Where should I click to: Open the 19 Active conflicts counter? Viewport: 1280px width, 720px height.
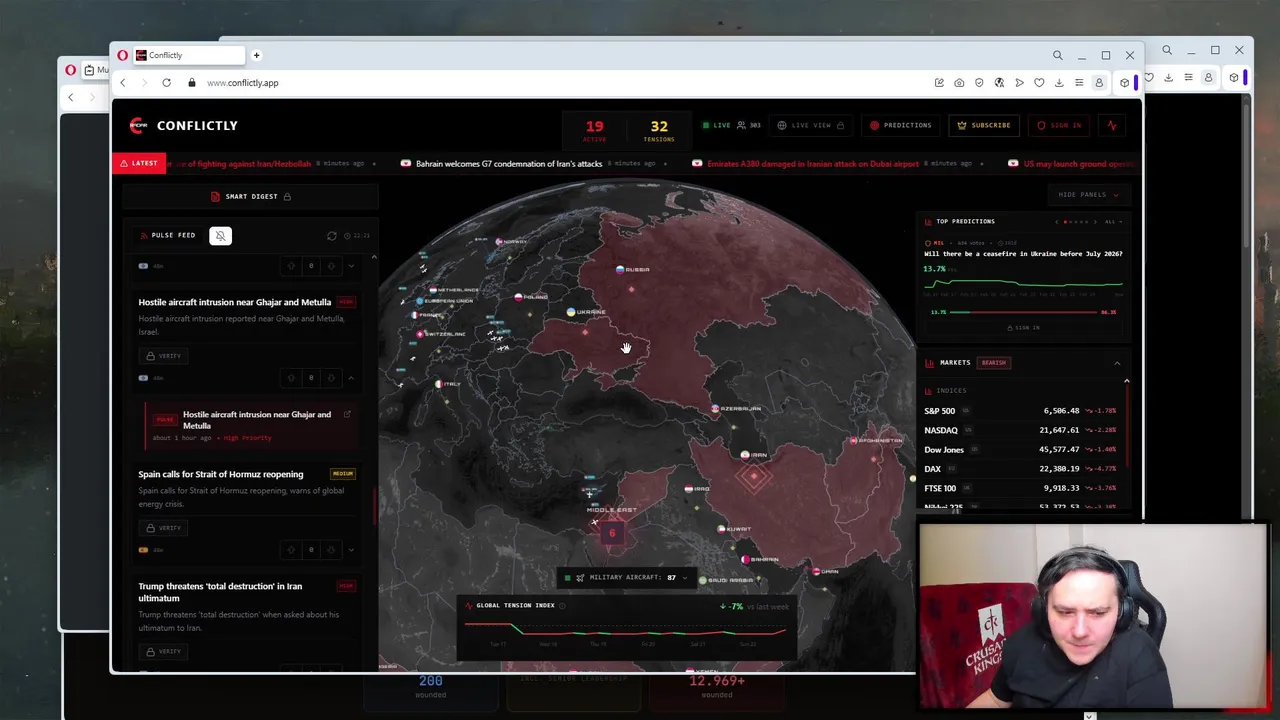[x=594, y=130]
